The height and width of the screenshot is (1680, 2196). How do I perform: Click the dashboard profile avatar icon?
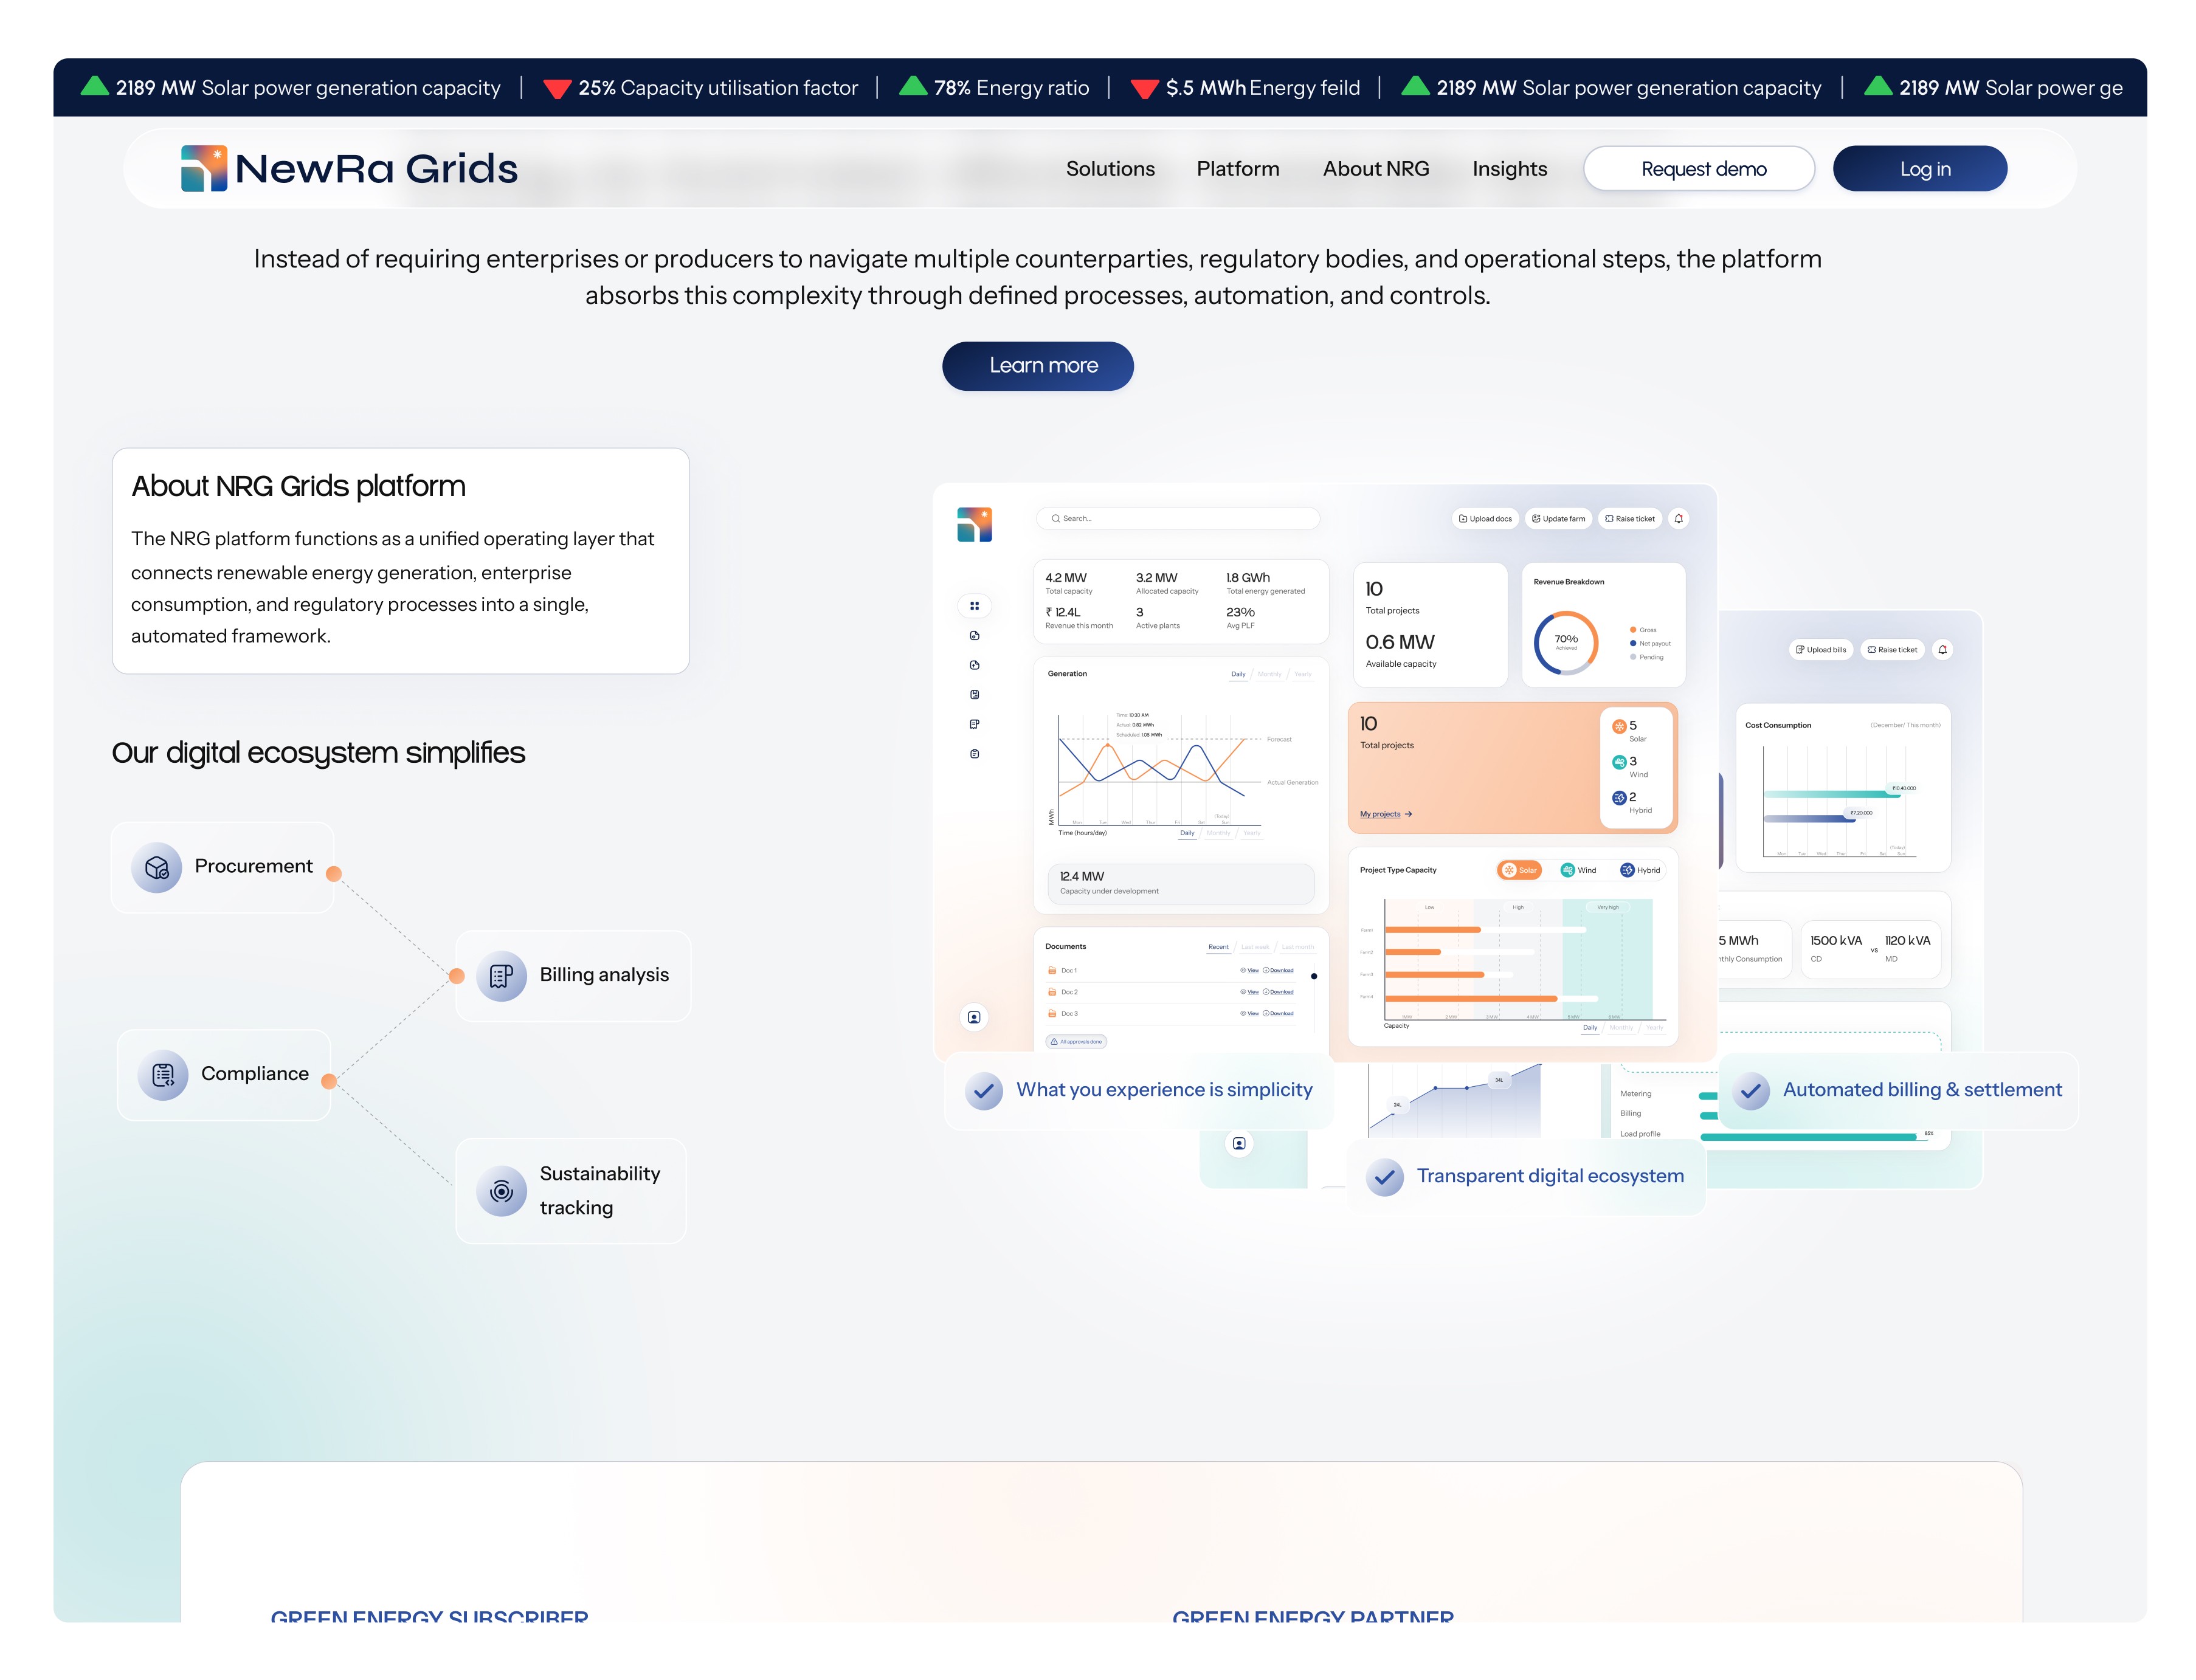[974, 1017]
